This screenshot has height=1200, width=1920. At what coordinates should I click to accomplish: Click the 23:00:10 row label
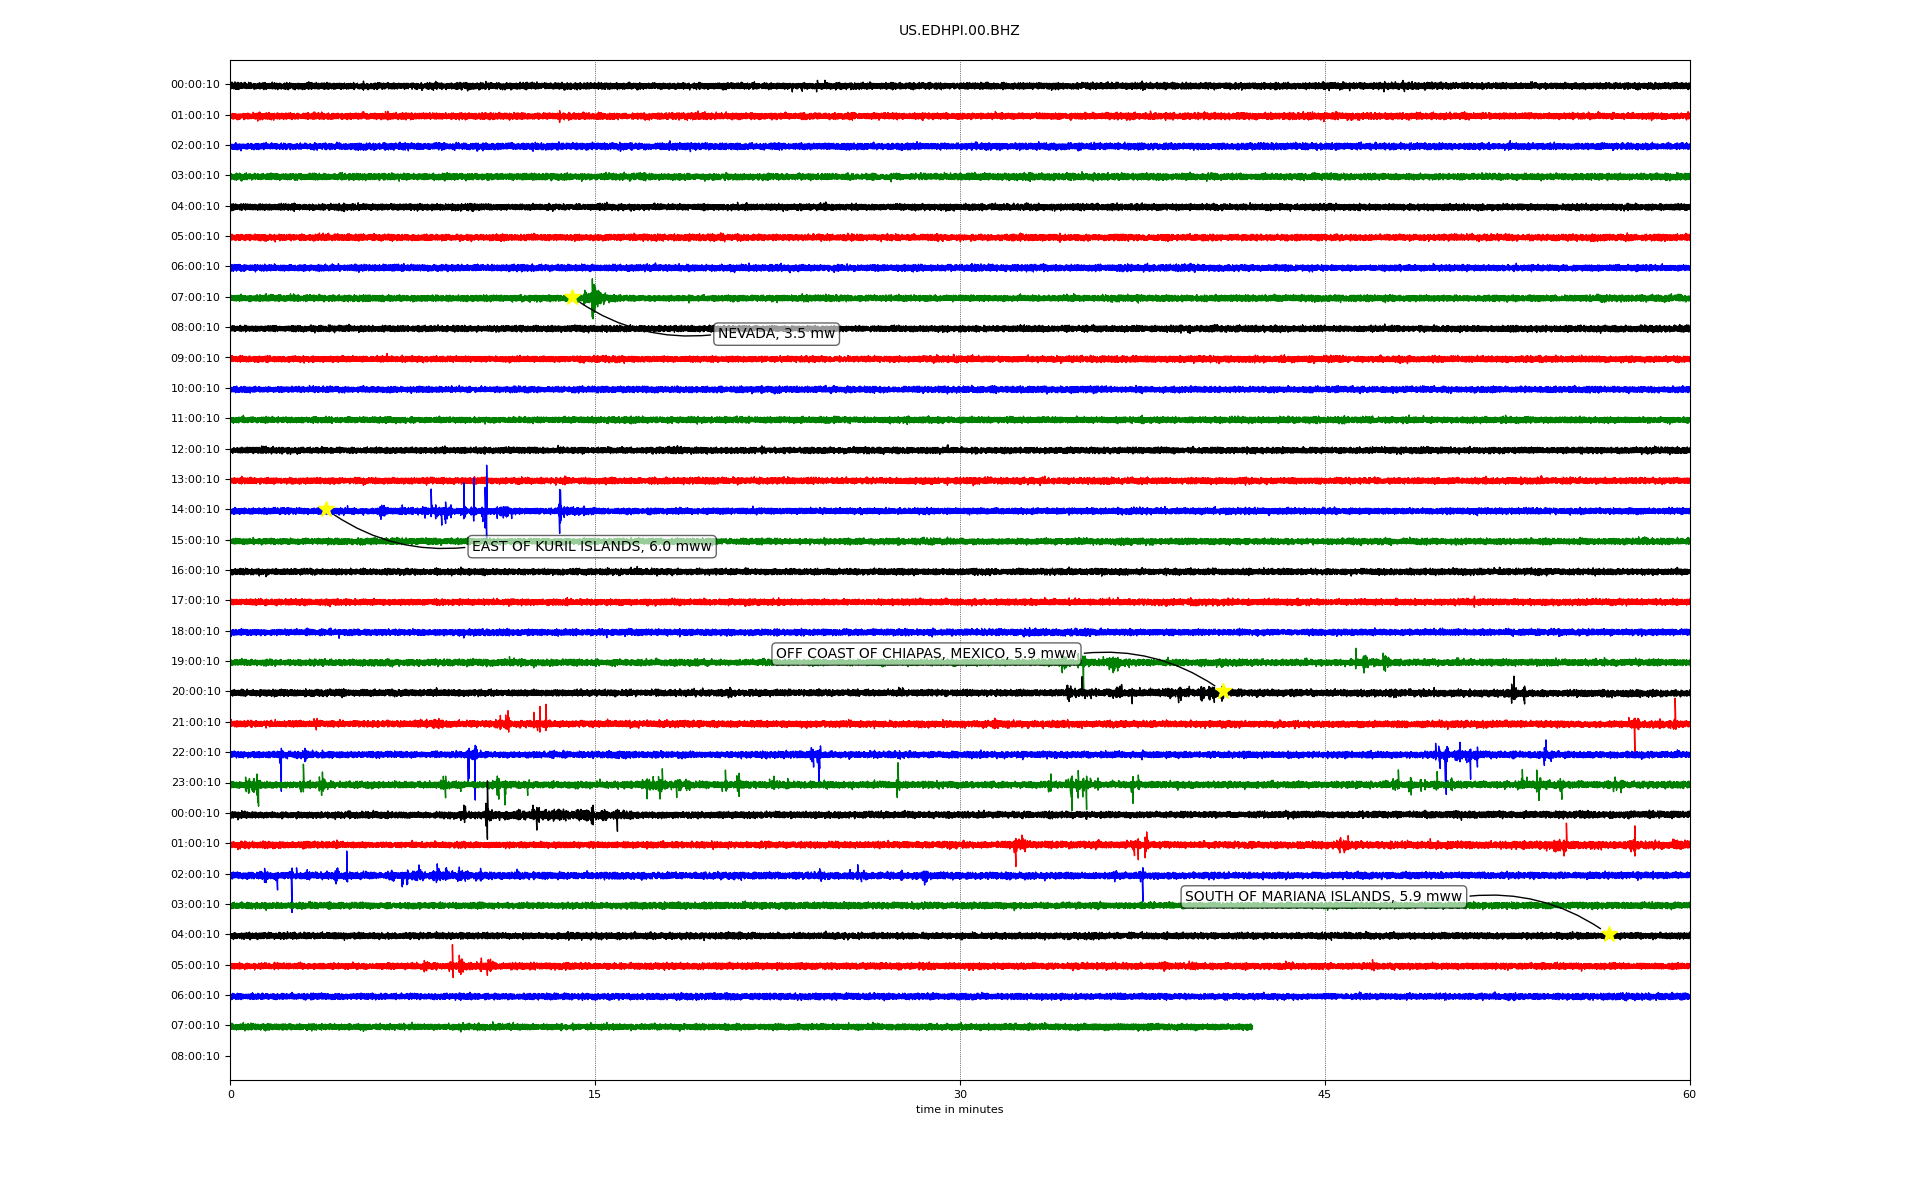[195, 783]
